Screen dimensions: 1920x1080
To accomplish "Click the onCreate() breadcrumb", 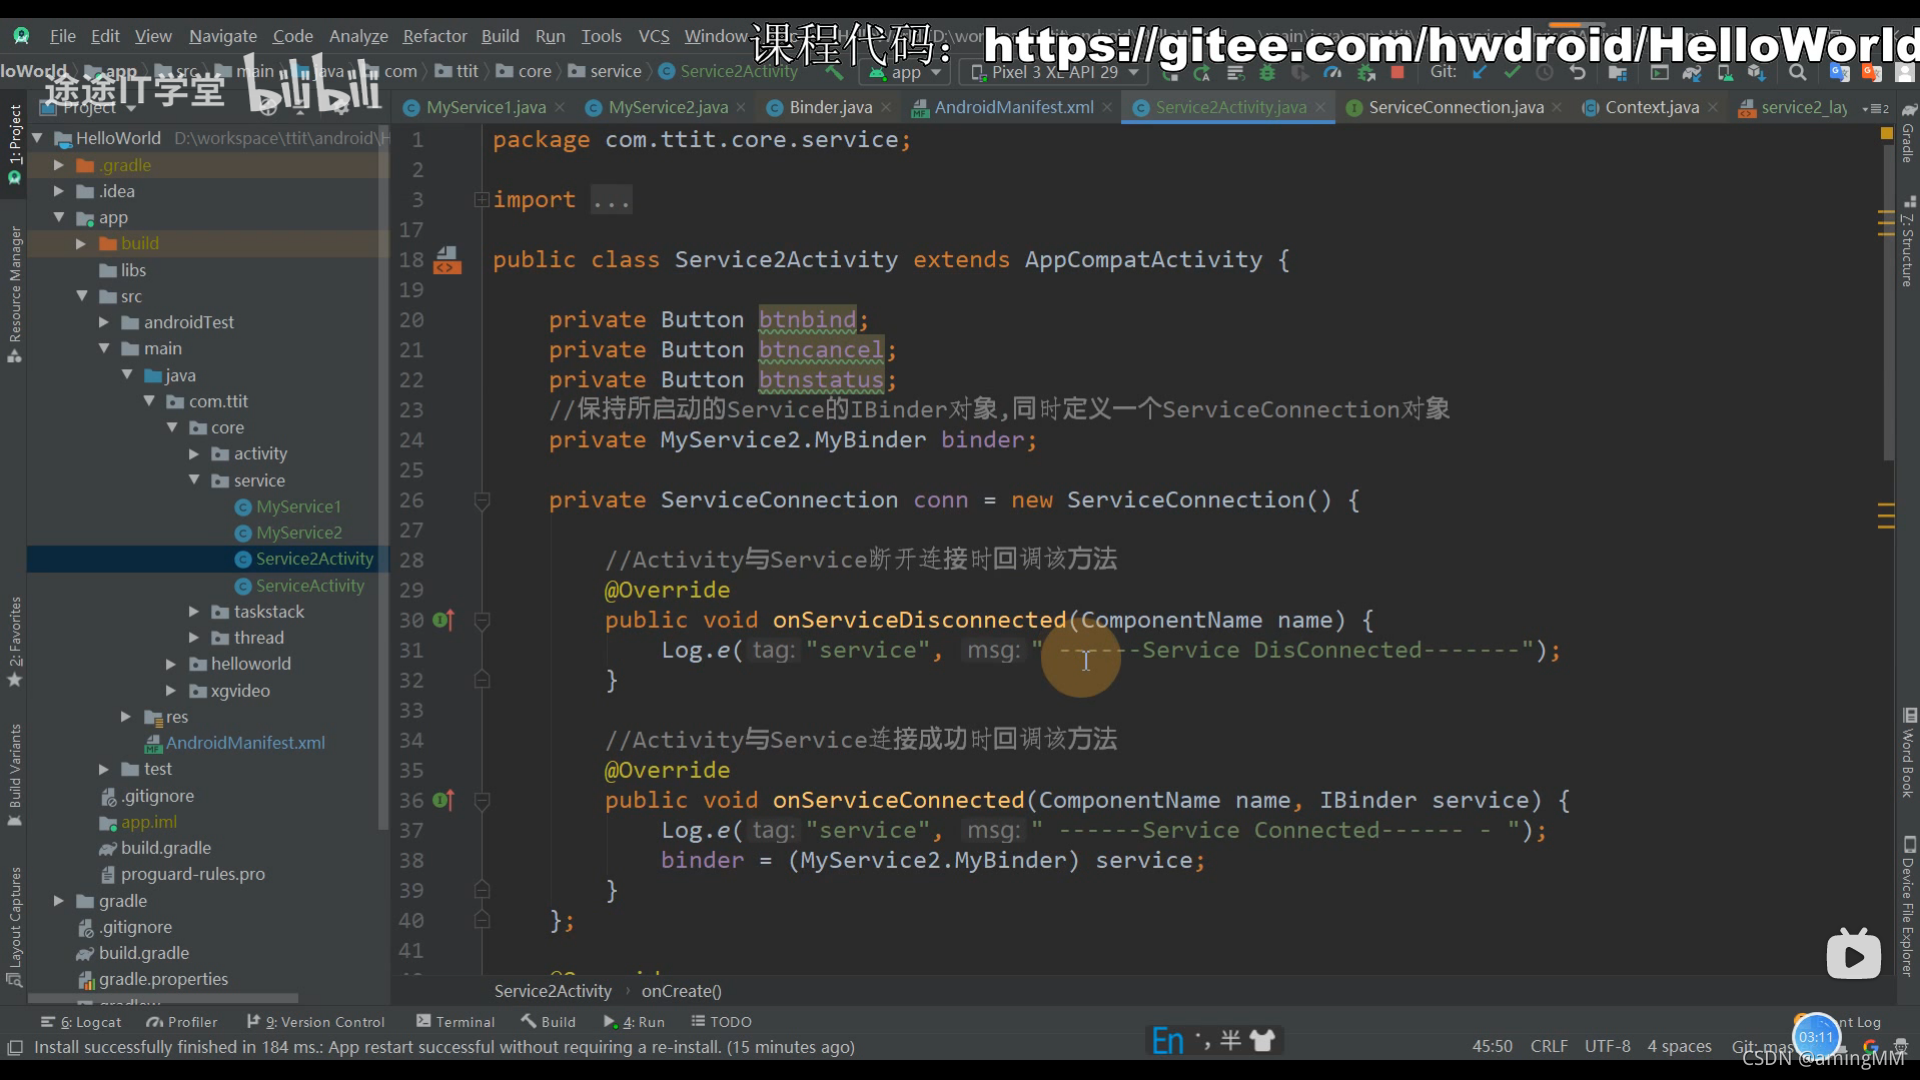I will pyautogui.click(x=681, y=991).
